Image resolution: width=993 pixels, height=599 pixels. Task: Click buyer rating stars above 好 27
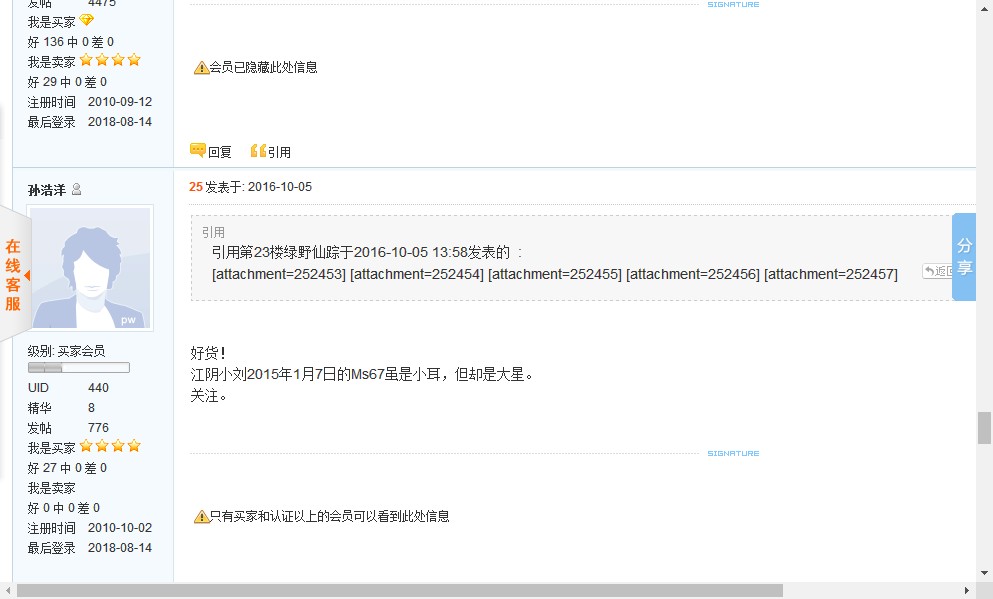pos(110,446)
